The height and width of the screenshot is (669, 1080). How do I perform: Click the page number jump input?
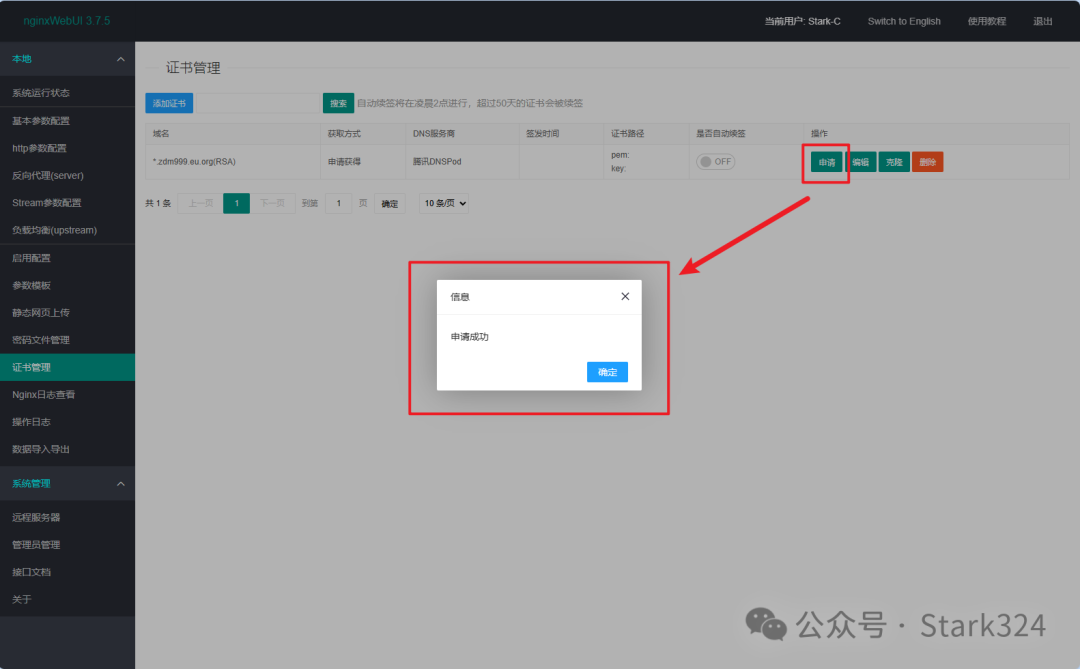[338, 203]
